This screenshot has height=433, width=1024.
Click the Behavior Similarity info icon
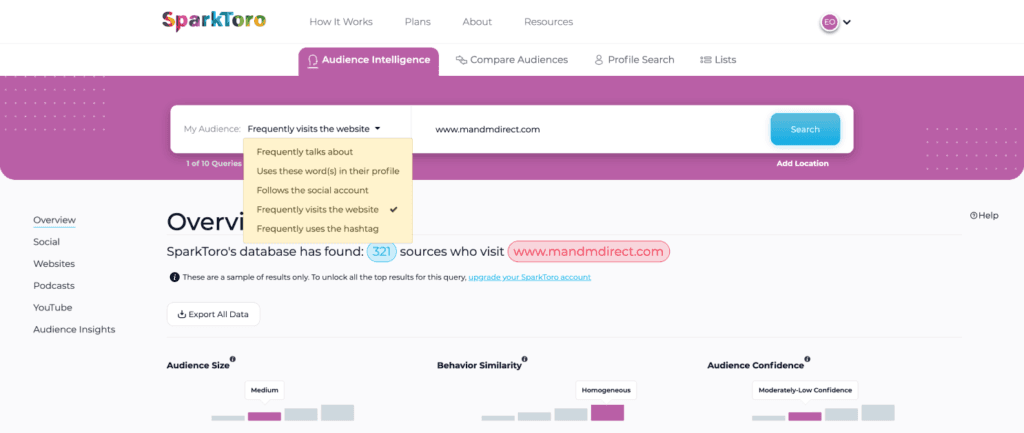click(x=525, y=359)
